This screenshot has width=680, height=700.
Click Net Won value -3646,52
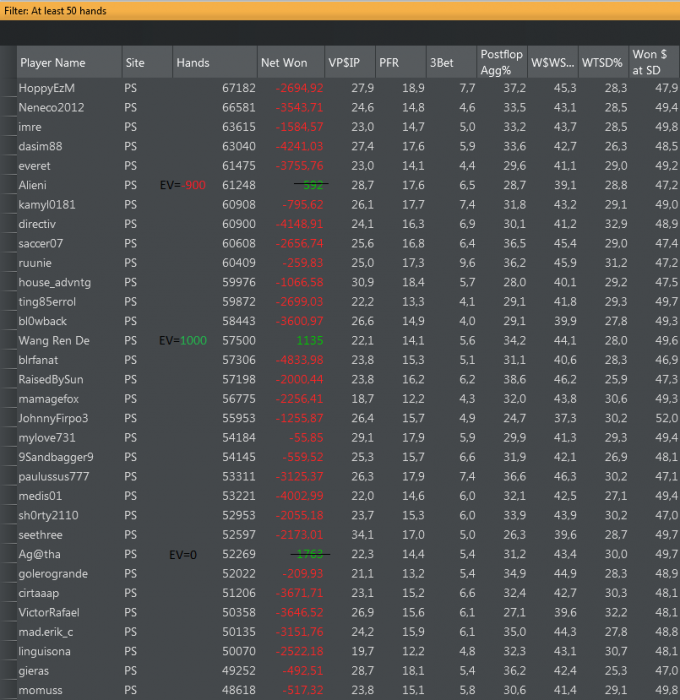[x=299, y=612]
